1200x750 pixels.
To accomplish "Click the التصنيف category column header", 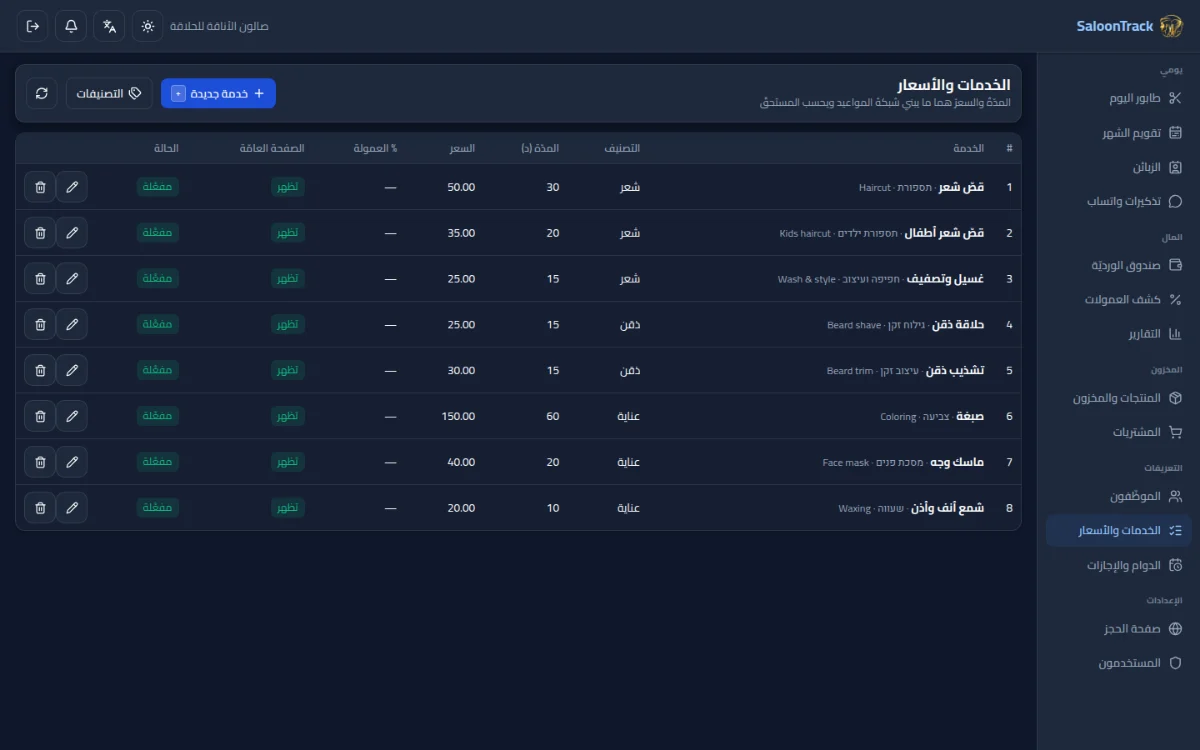I will [x=622, y=148].
